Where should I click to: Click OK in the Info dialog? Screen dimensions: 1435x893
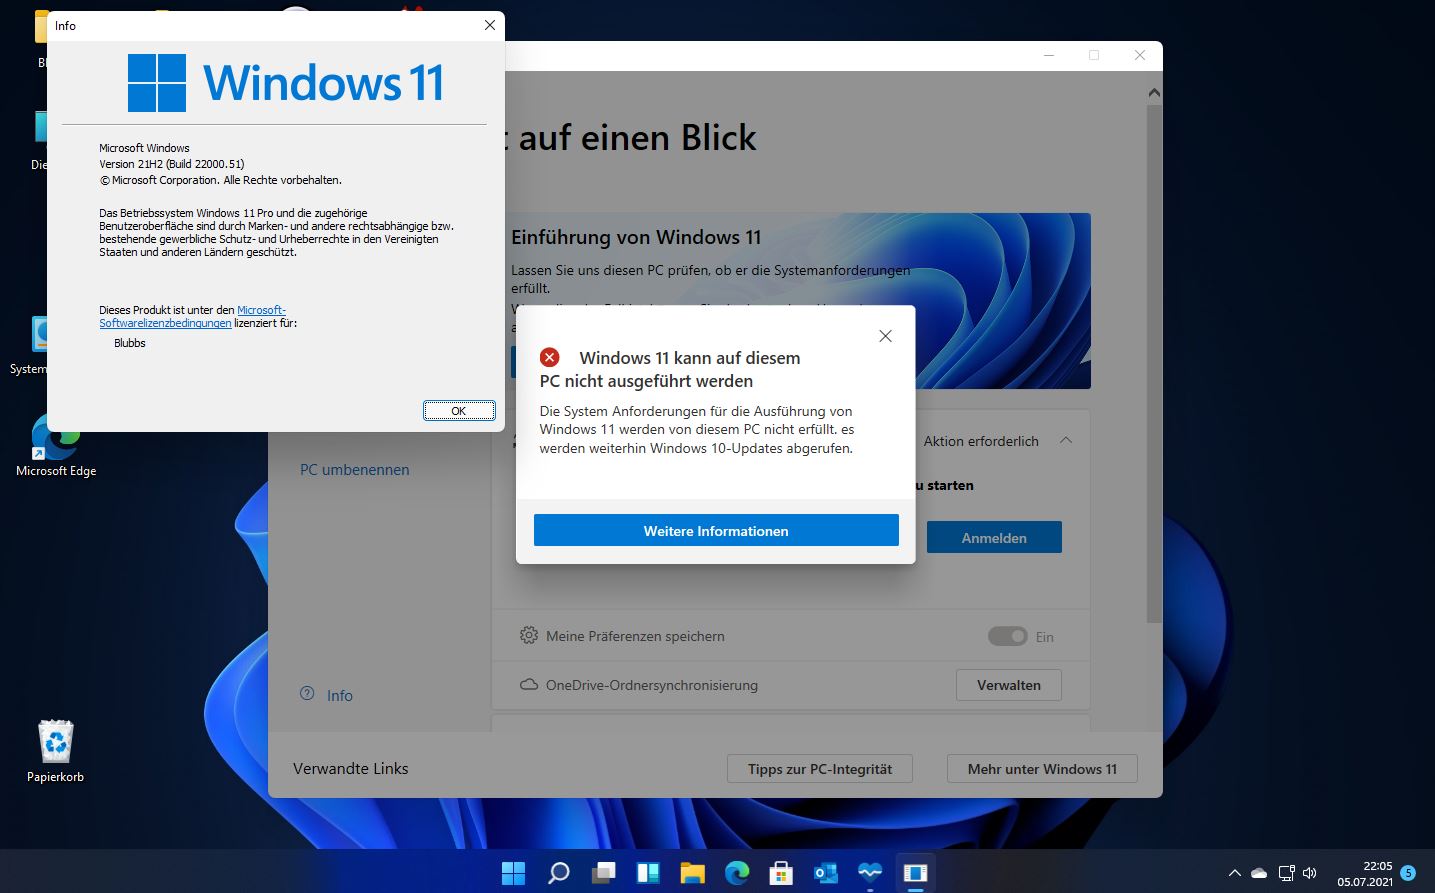[x=459, y=411]
